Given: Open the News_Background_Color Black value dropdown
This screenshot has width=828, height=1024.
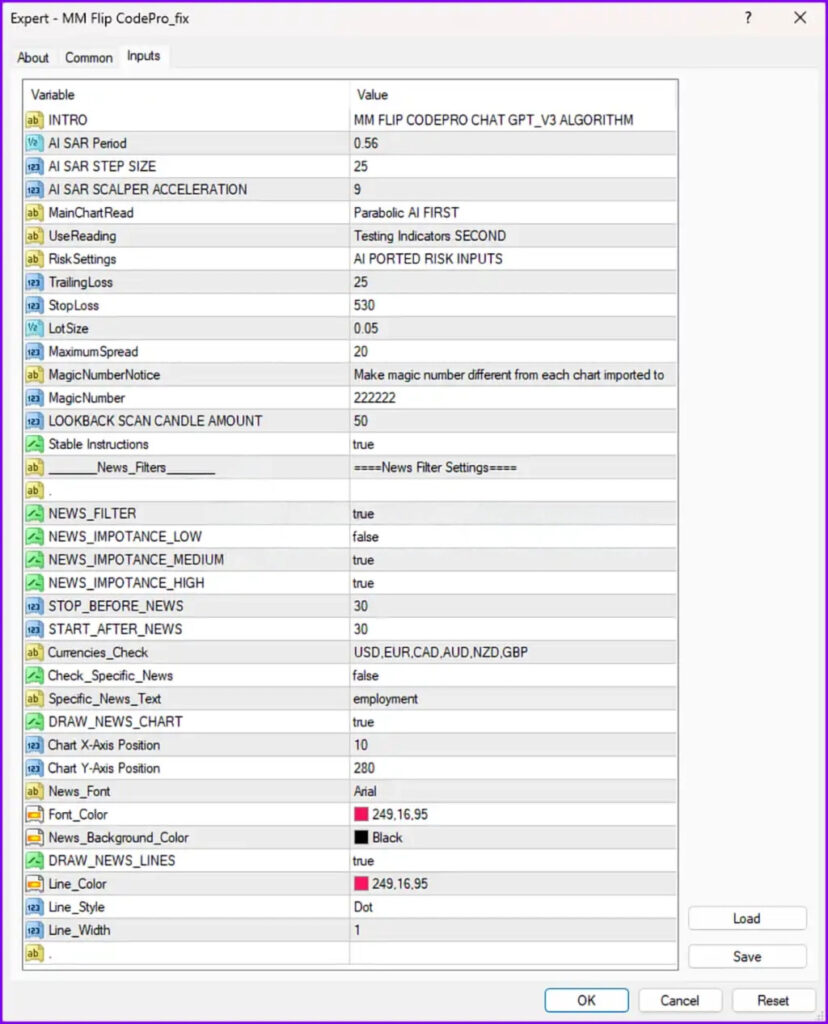Looking at the screenshot, I should 512,838.
